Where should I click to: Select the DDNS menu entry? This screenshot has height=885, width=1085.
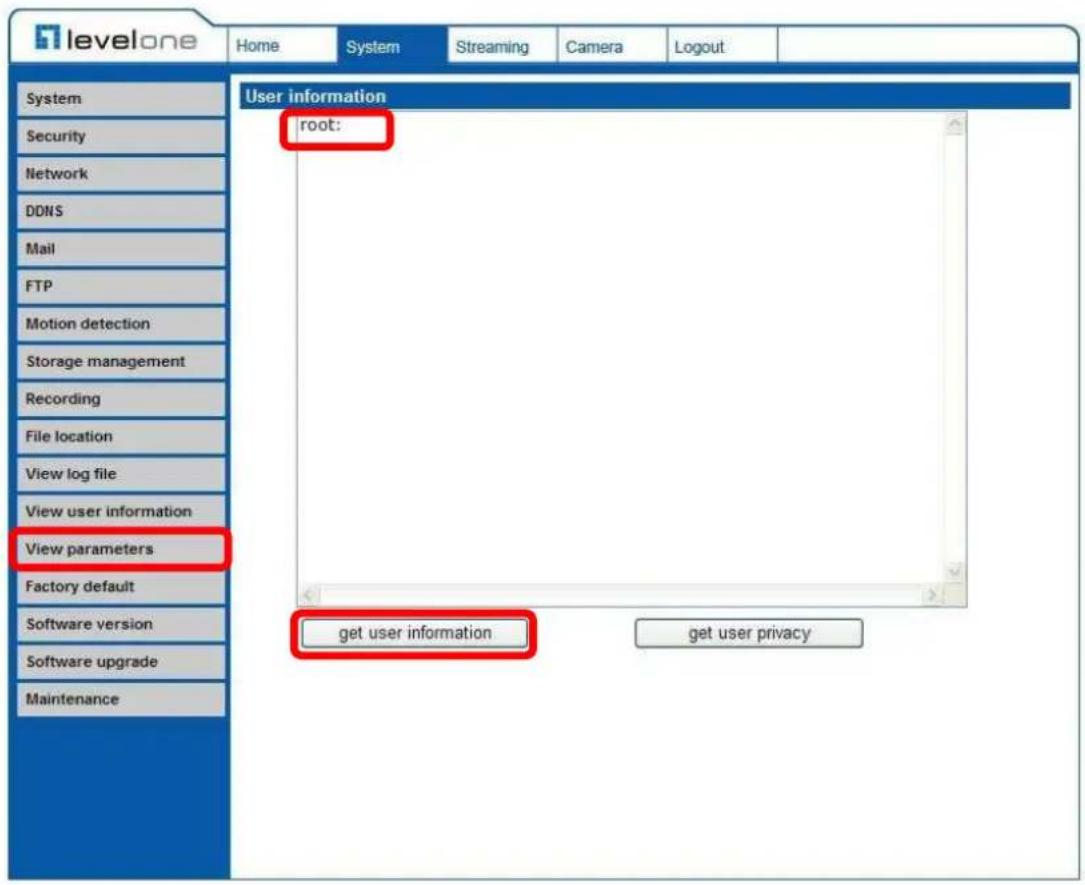[121, 211]
